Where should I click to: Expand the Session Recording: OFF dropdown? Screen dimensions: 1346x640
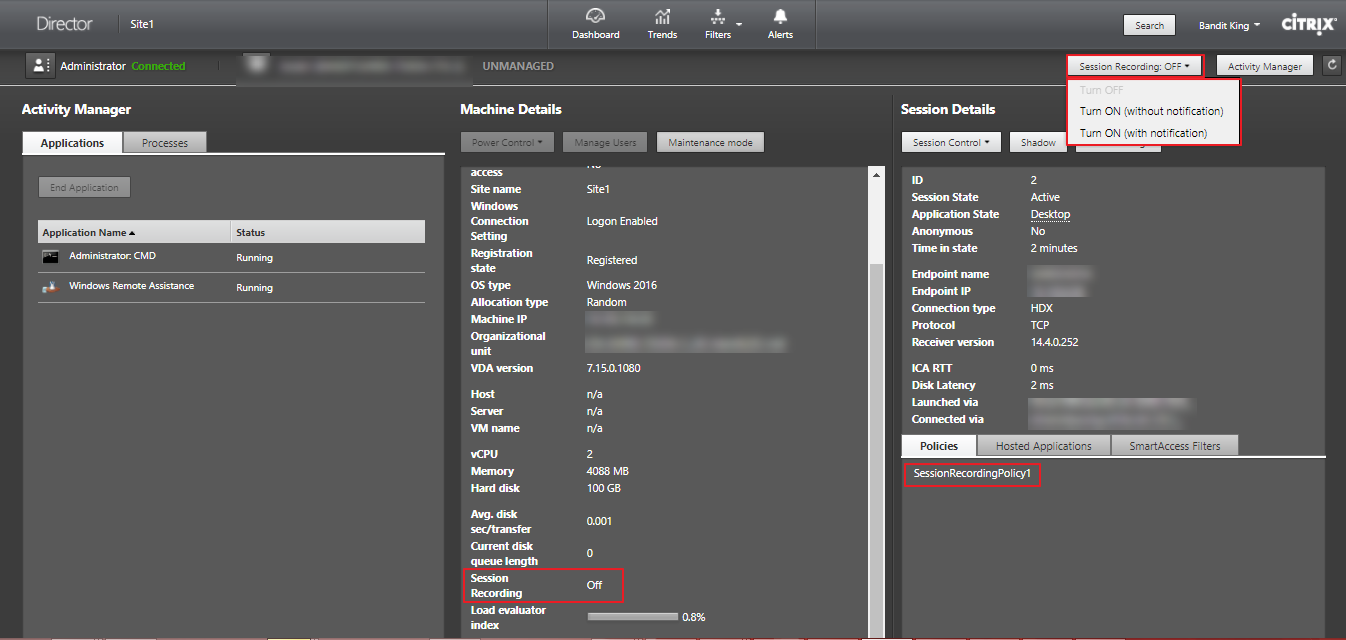[x=1134, y=66]
